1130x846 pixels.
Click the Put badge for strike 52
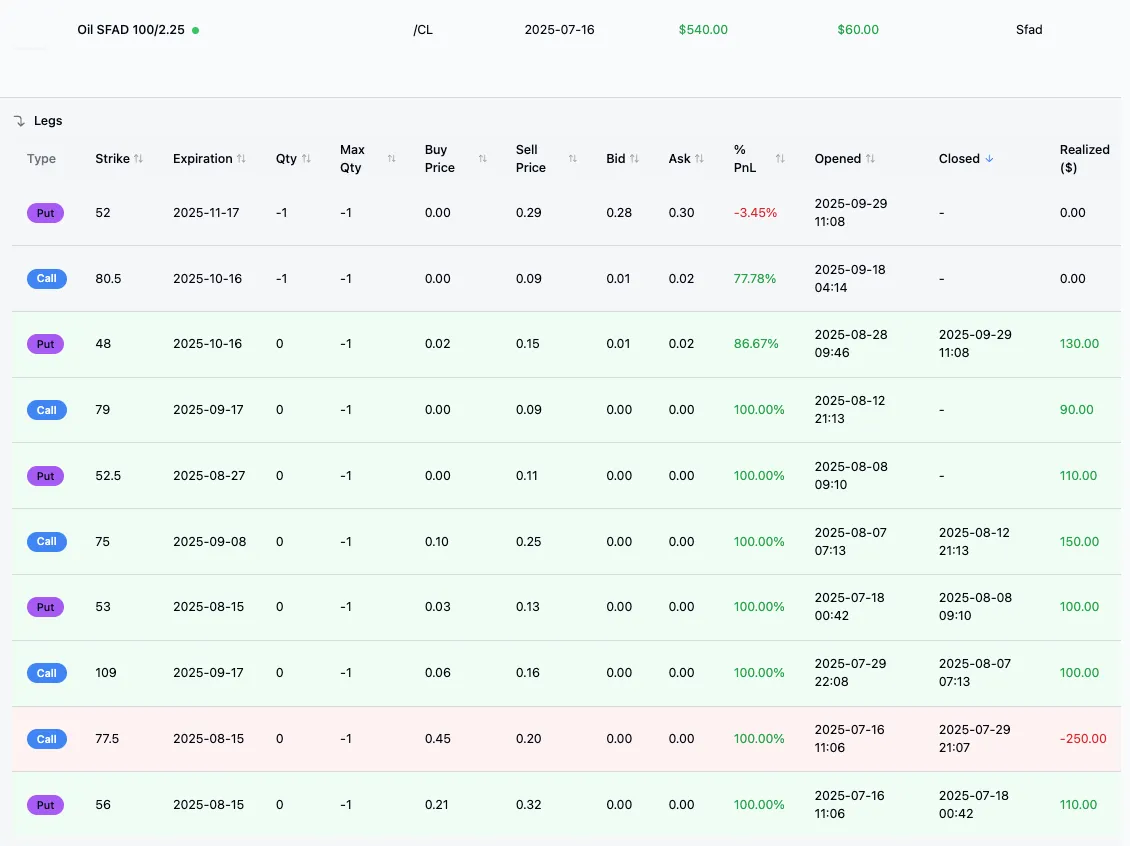click(x=45, y=213)
